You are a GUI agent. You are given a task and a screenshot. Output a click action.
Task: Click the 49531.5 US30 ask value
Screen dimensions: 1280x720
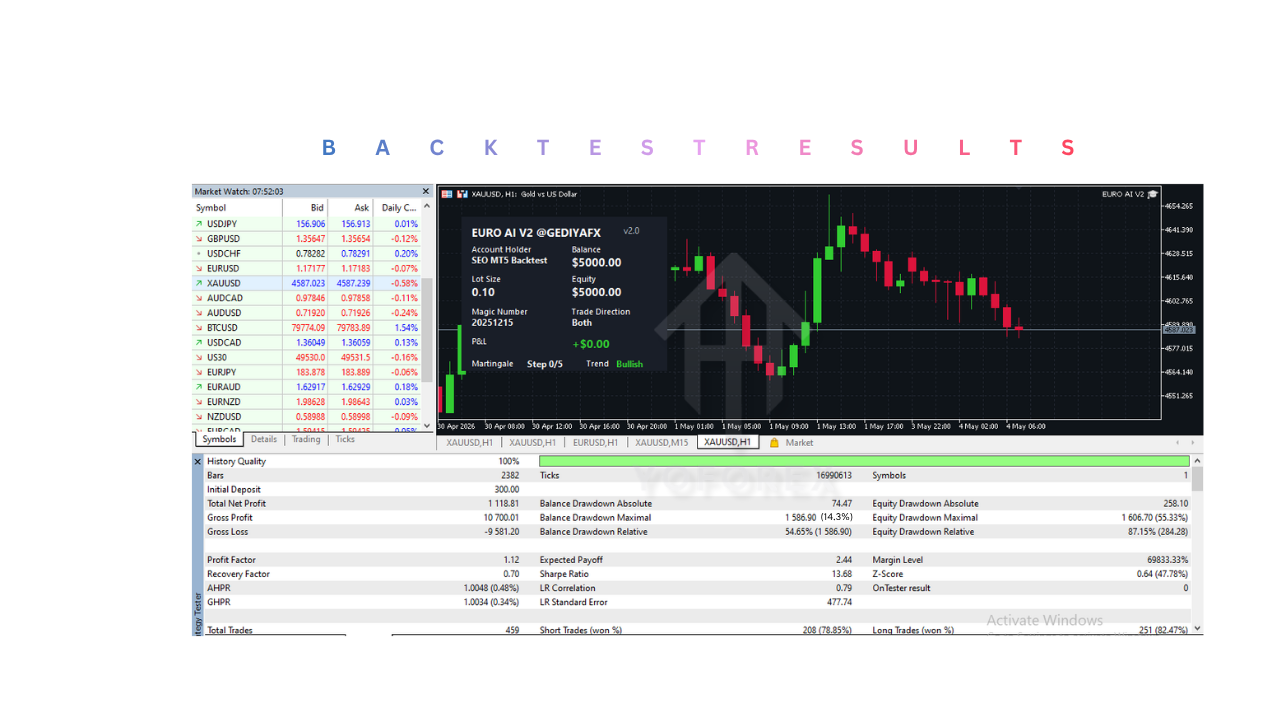click(355, 357)
